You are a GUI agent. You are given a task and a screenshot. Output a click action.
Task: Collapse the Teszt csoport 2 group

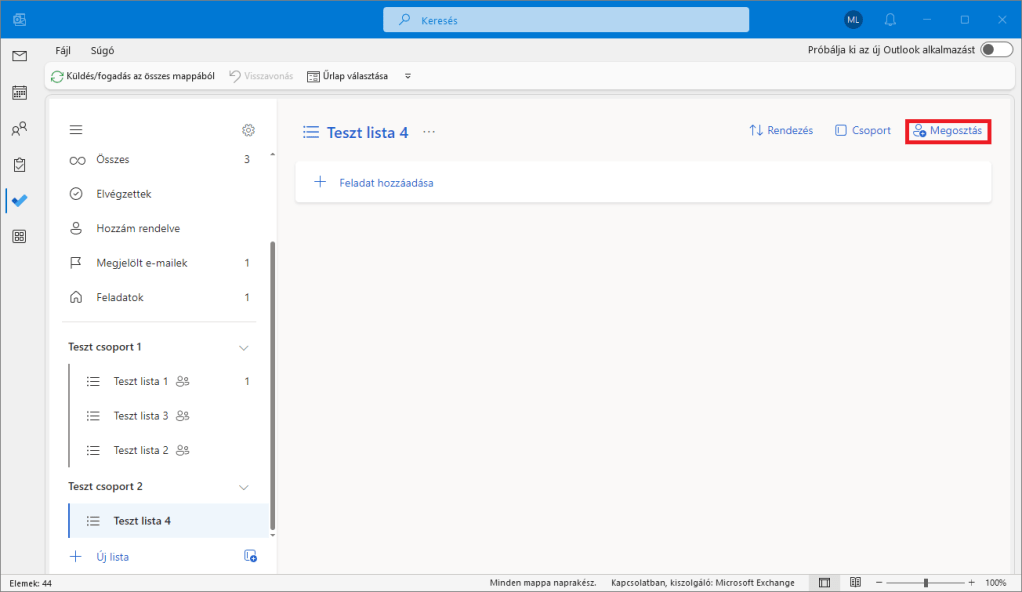[243, 487]
